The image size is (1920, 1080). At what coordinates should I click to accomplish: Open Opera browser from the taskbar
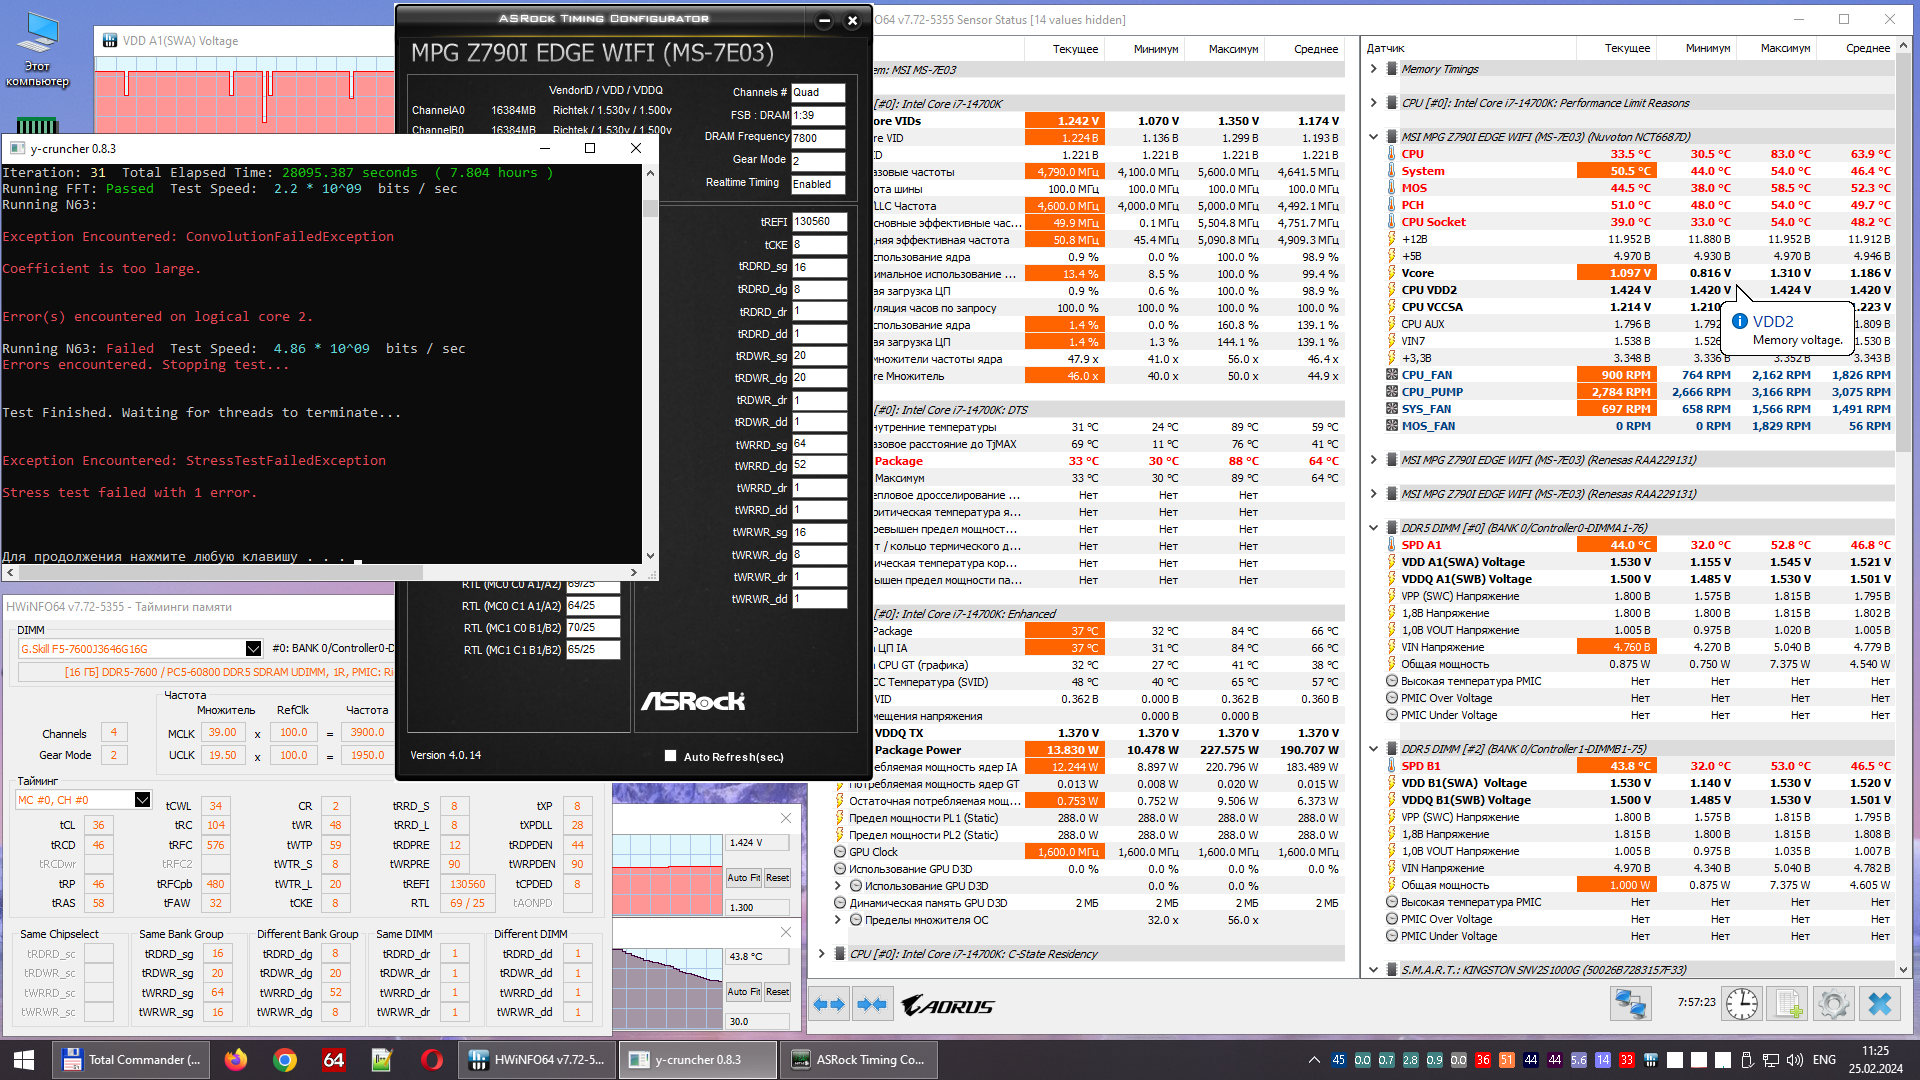tap(432, 1060)
